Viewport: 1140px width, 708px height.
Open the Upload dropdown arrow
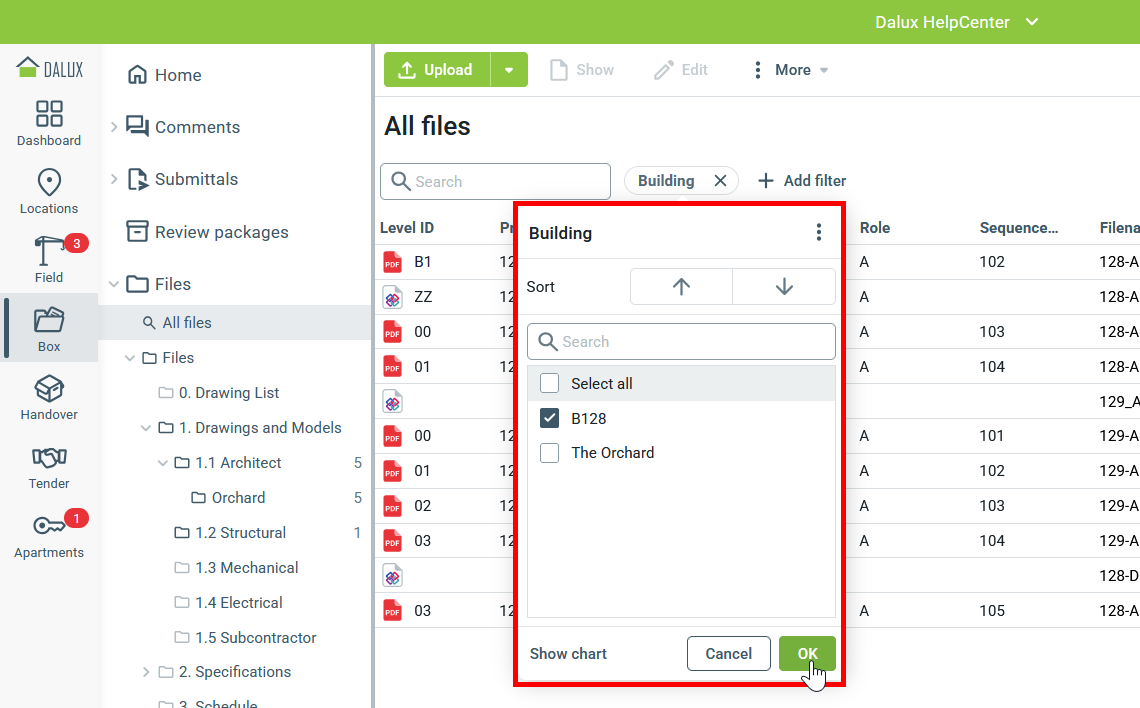(x=509, y=70)
